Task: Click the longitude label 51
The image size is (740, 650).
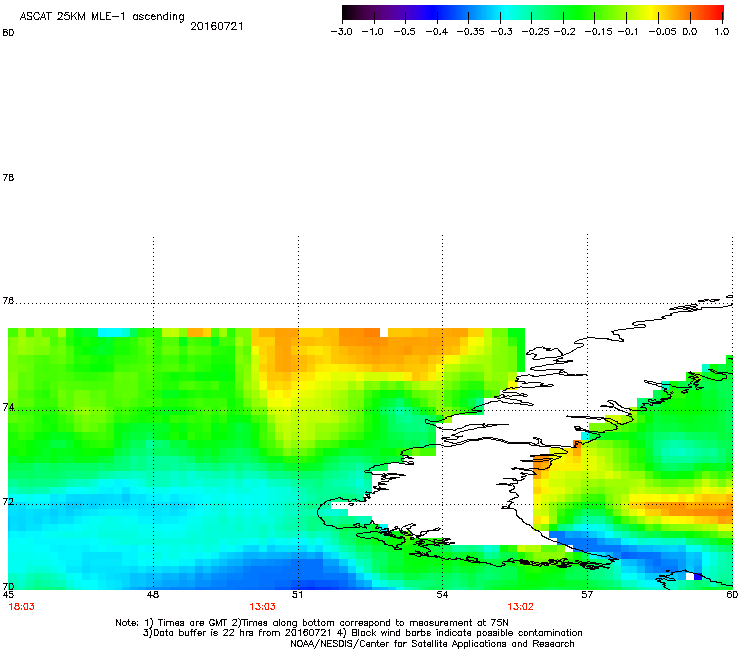Action: [x=297, y=595]
